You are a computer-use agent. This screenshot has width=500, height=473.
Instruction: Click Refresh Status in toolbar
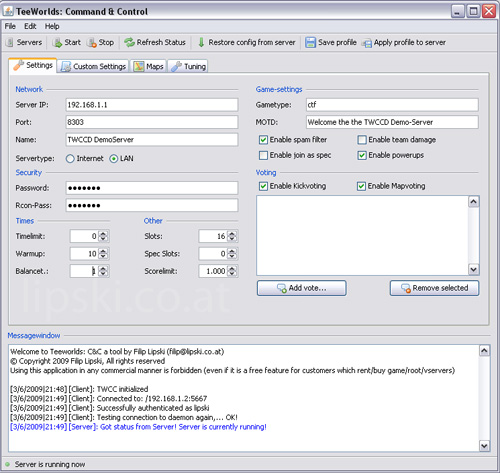pos(155,42)
